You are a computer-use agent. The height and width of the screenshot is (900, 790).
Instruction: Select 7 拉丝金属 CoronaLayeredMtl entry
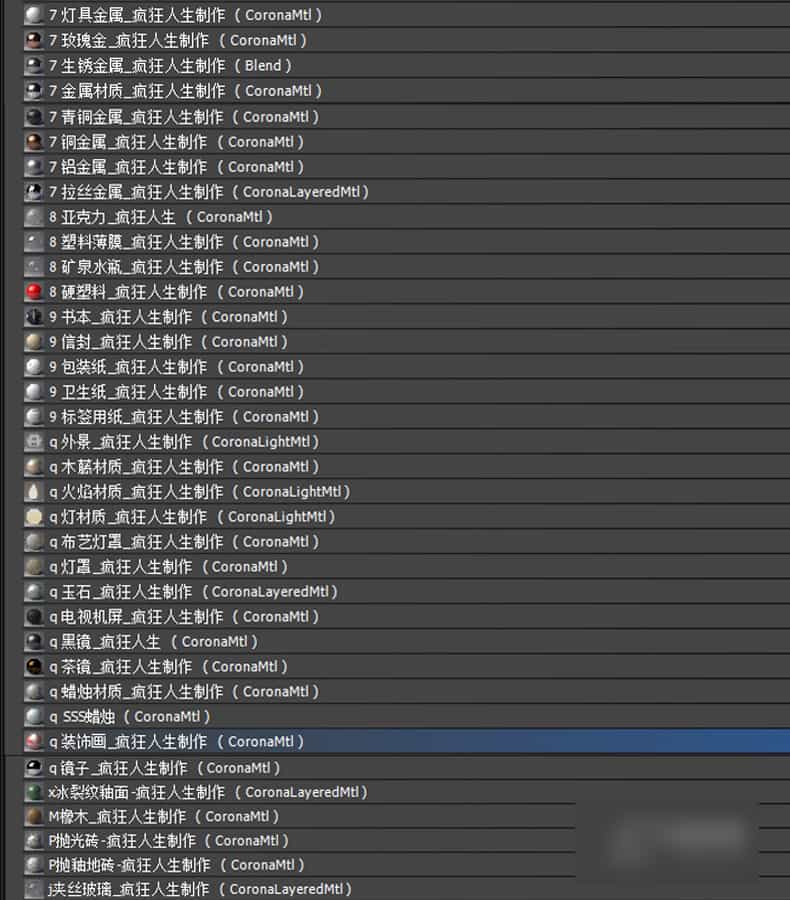click(x=208, y=192)
